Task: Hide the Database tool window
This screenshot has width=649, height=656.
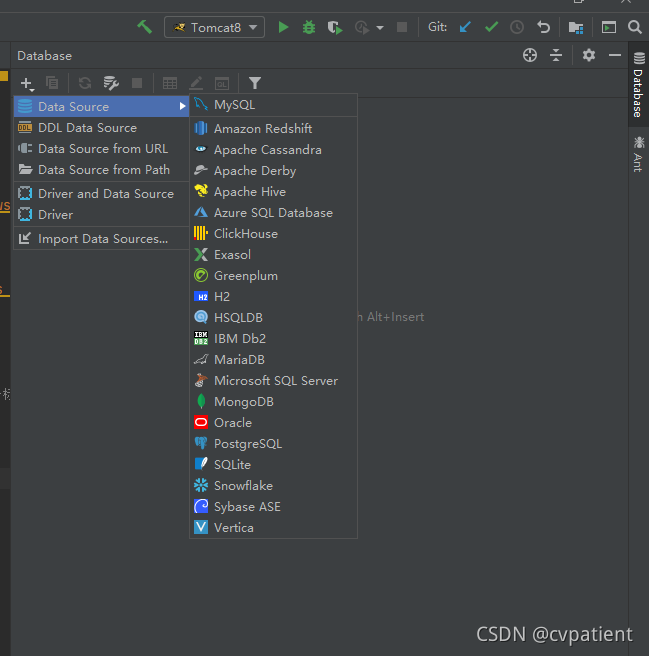Action: pos(615,55)
